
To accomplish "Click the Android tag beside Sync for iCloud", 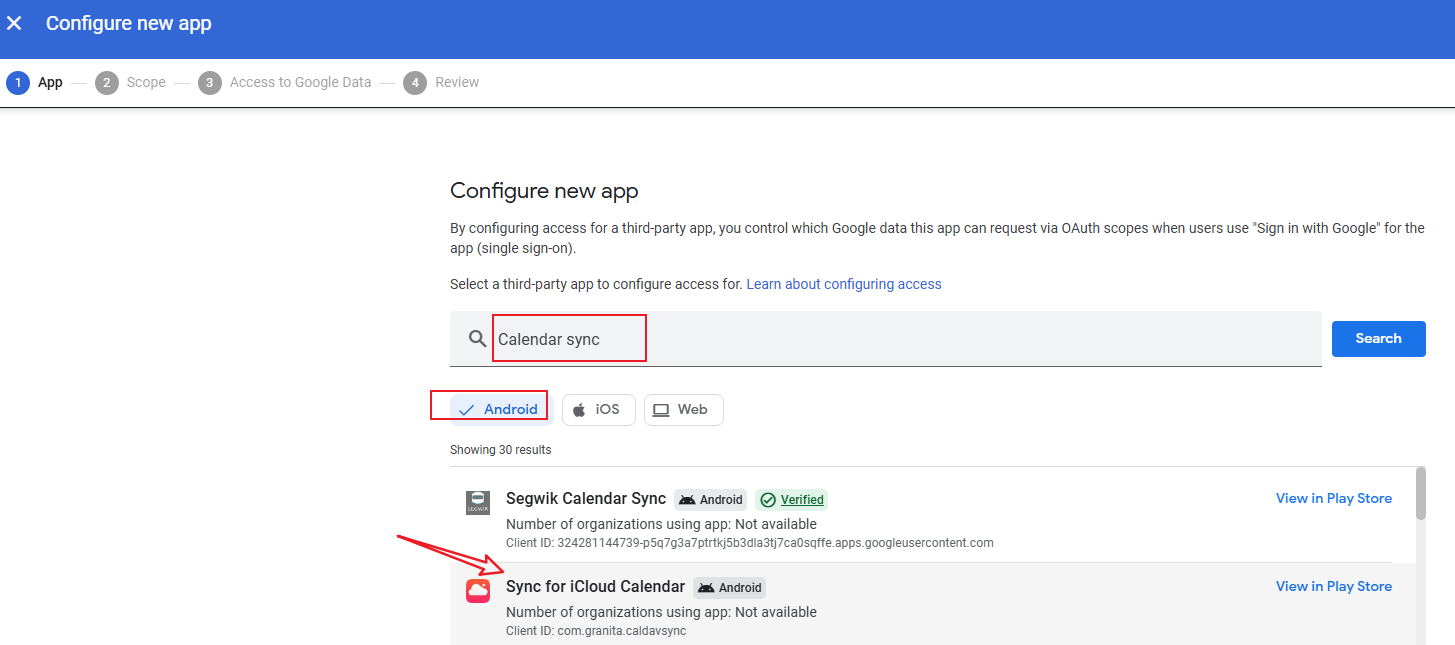I will (x=730, y=588).
